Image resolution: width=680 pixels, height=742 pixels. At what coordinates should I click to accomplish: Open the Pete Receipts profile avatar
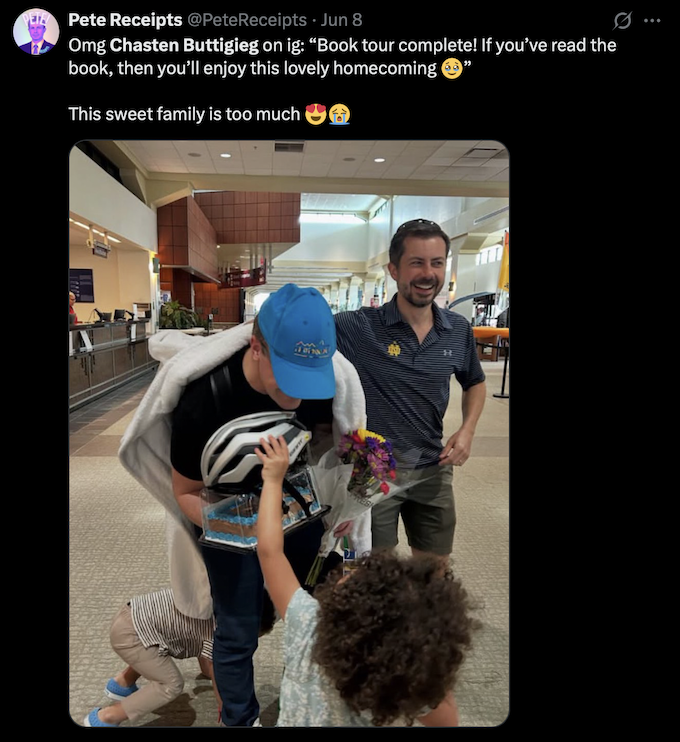coord(36,31)
